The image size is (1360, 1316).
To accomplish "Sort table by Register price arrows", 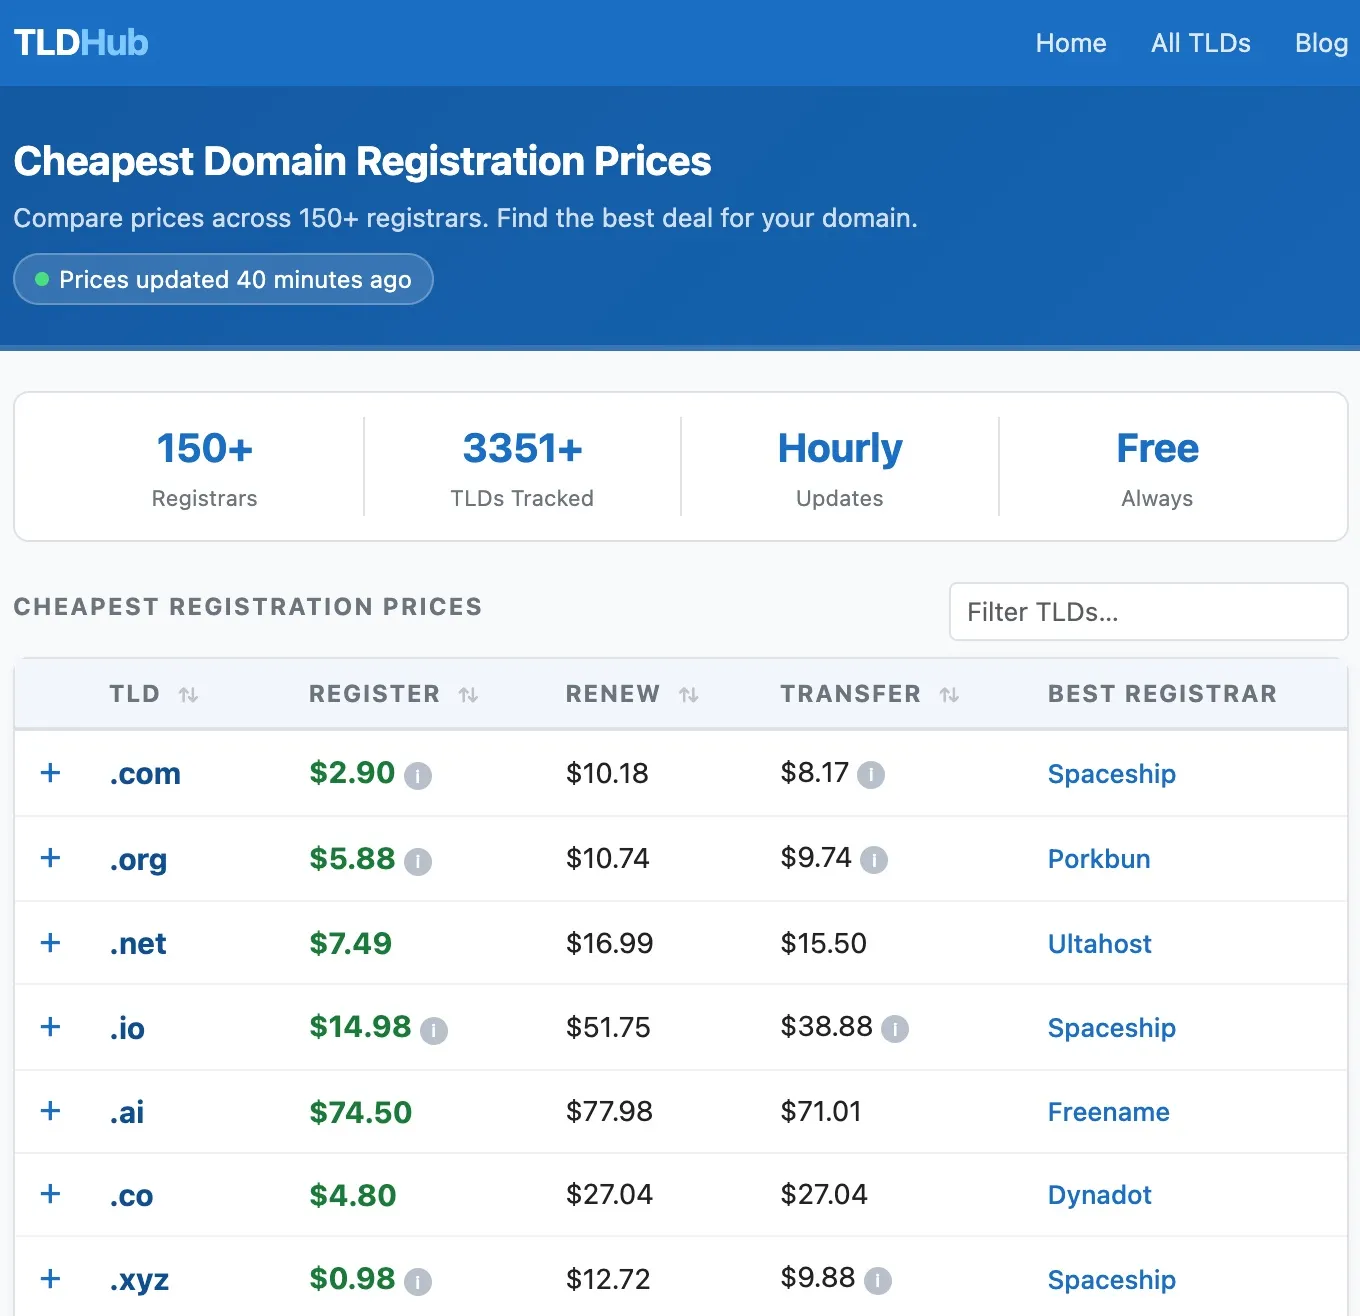I will (468, 694).
